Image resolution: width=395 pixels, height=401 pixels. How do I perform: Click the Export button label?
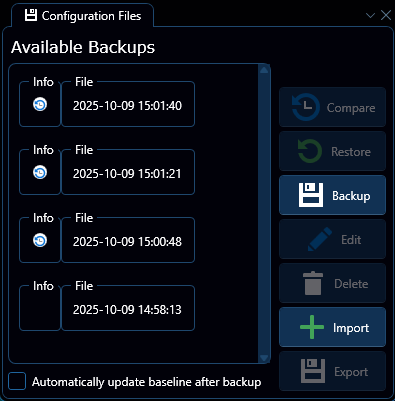[351, 372]
